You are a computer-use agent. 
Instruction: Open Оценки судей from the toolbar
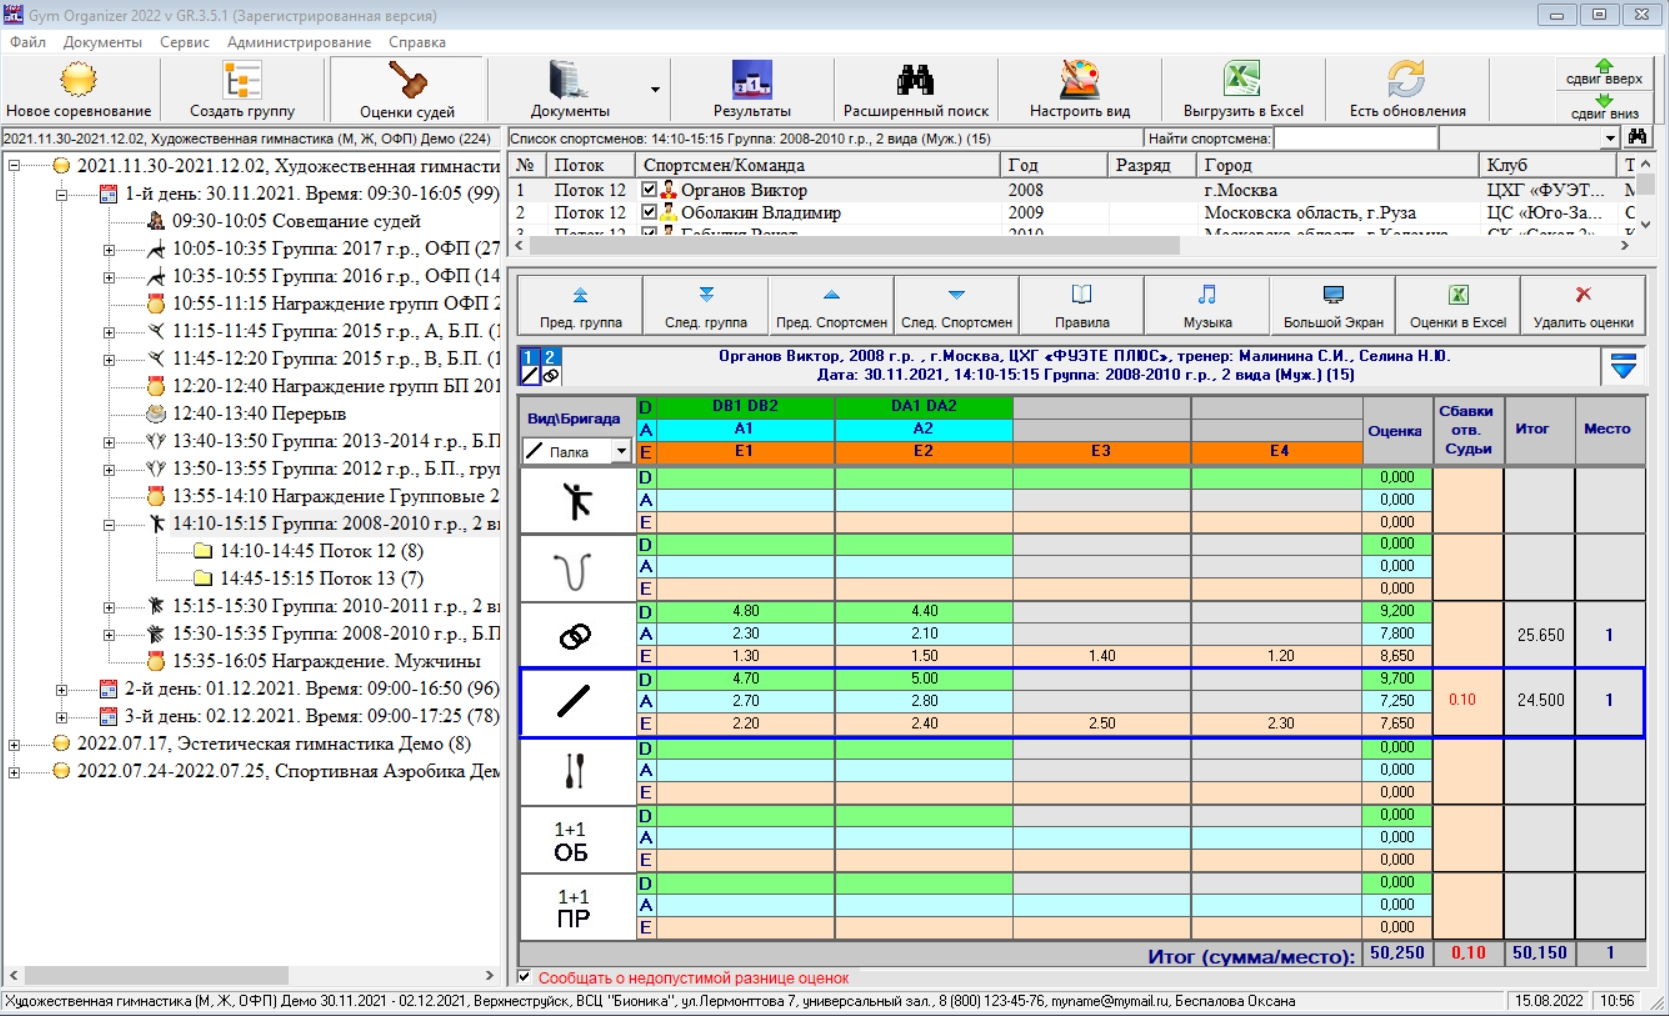[407, 88]
